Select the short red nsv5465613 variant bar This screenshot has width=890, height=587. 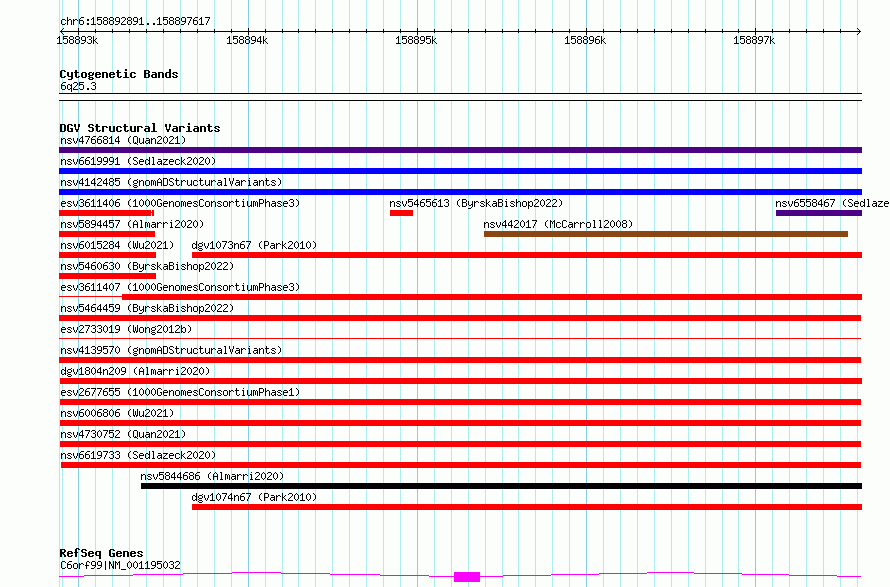click(x=401, y=213)
